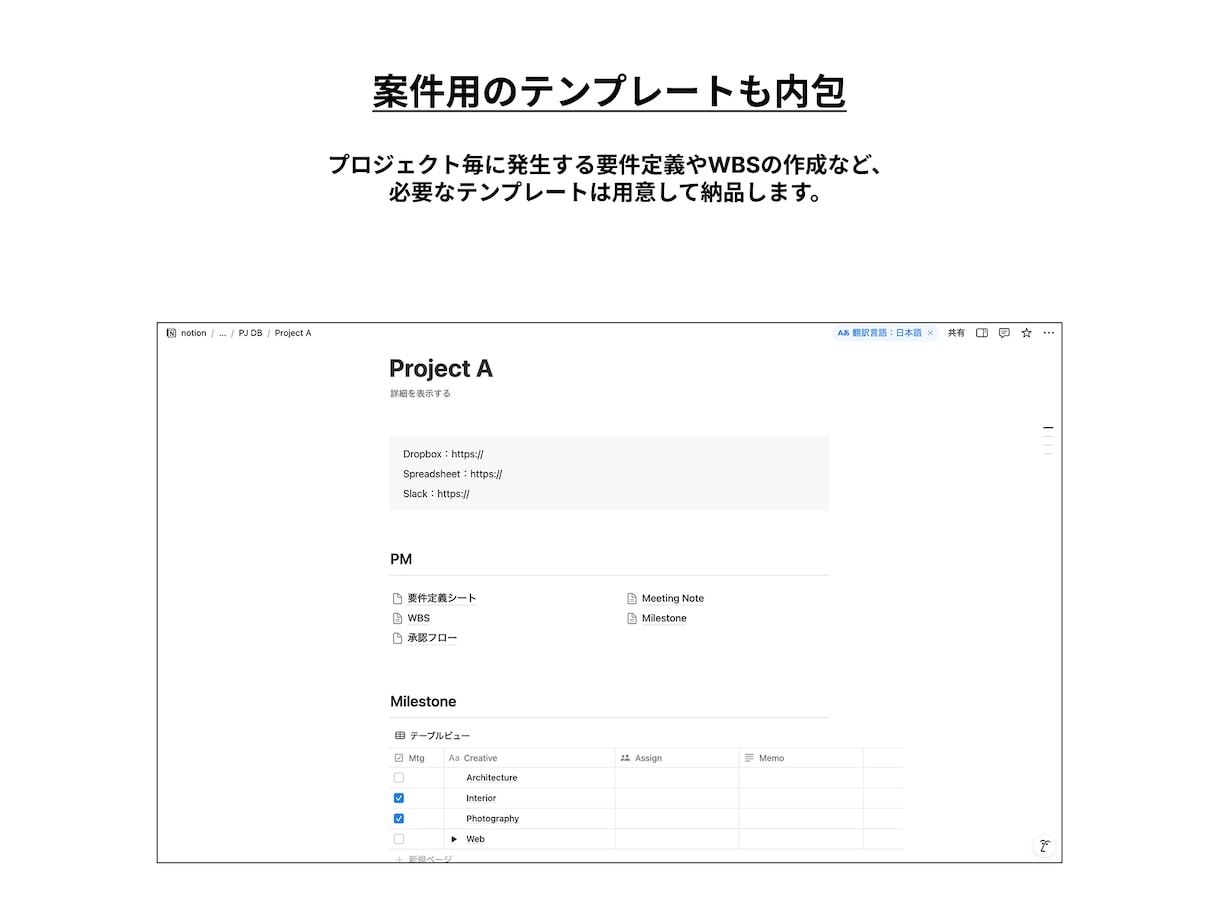Click the Notion workspace icon in breadcrumb
Viewport: 1220px width, 915px height.
[x=171, y=333]
